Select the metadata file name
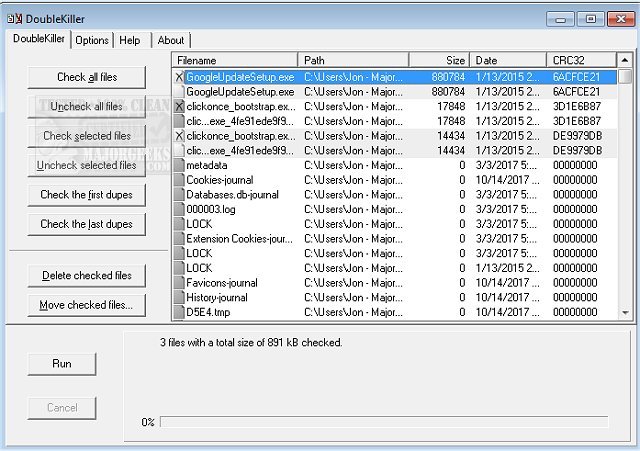Screen dimensions: 640x451 point(207,165)
